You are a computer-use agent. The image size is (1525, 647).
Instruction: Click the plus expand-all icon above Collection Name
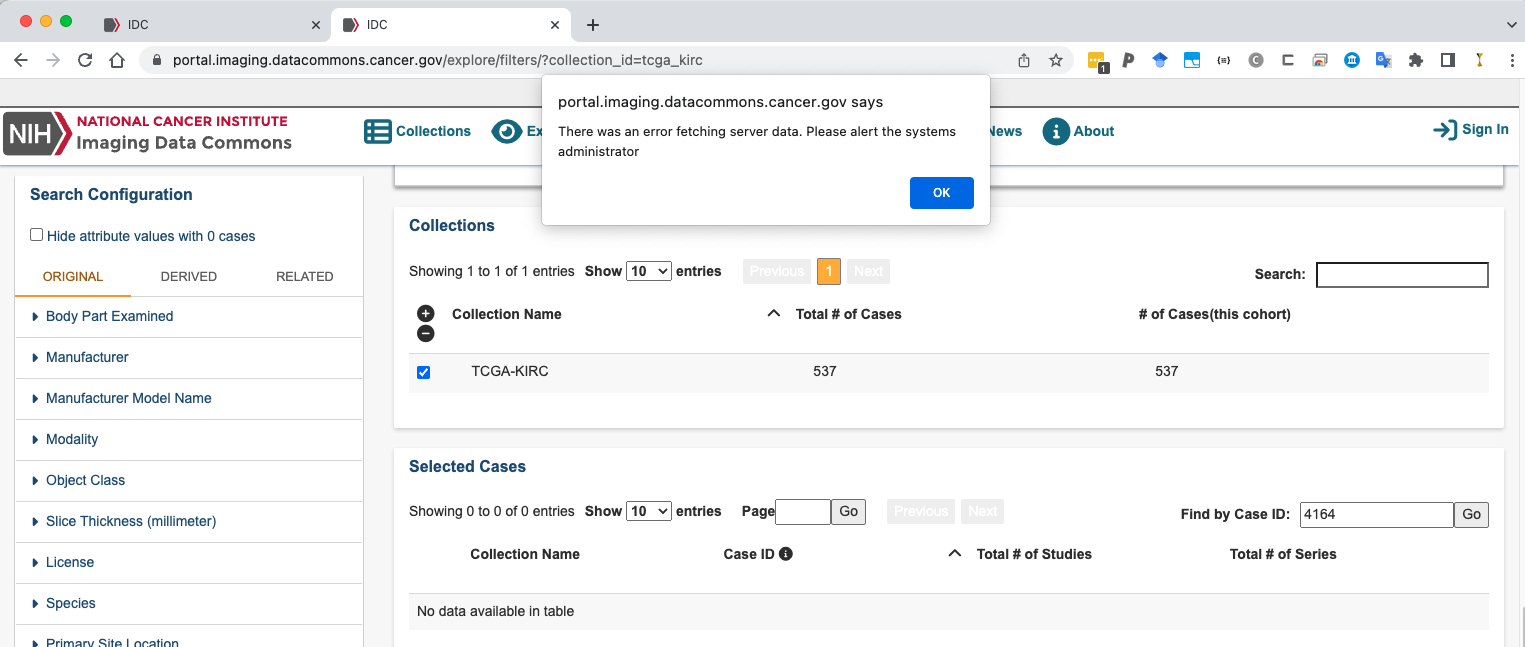tap(425, 313)
